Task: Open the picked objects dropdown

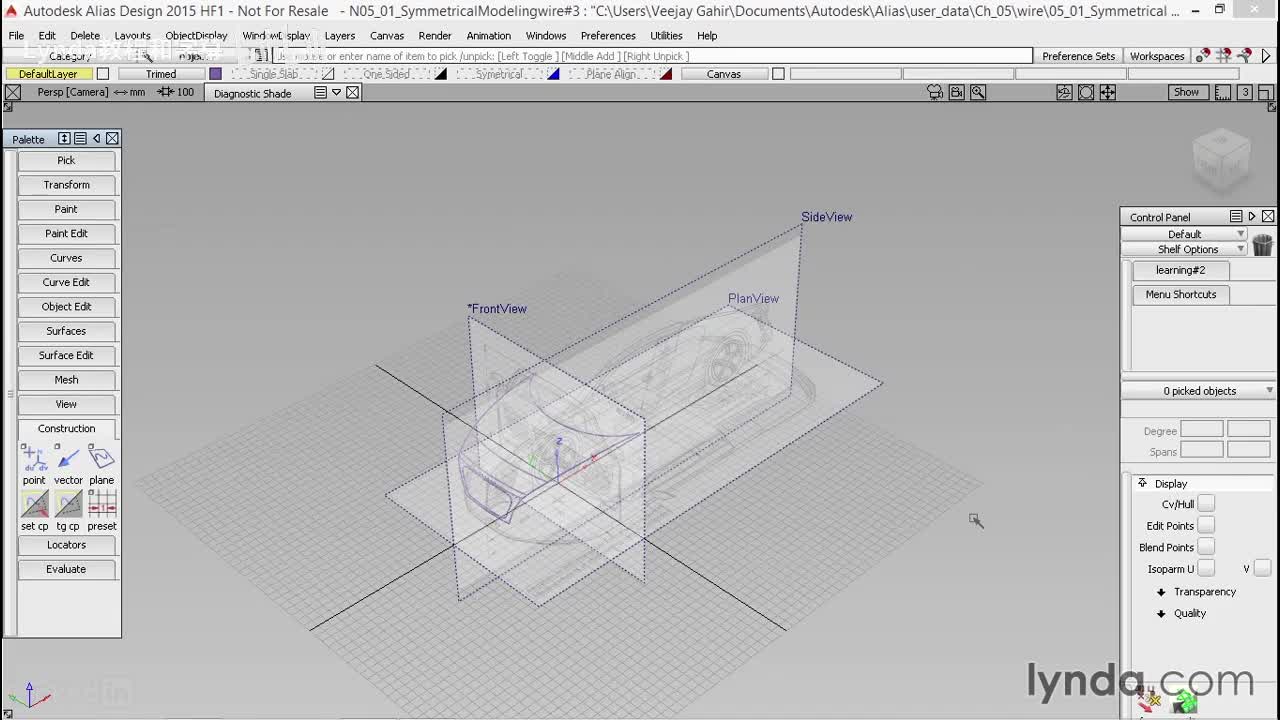Action: click(1199, 391)
